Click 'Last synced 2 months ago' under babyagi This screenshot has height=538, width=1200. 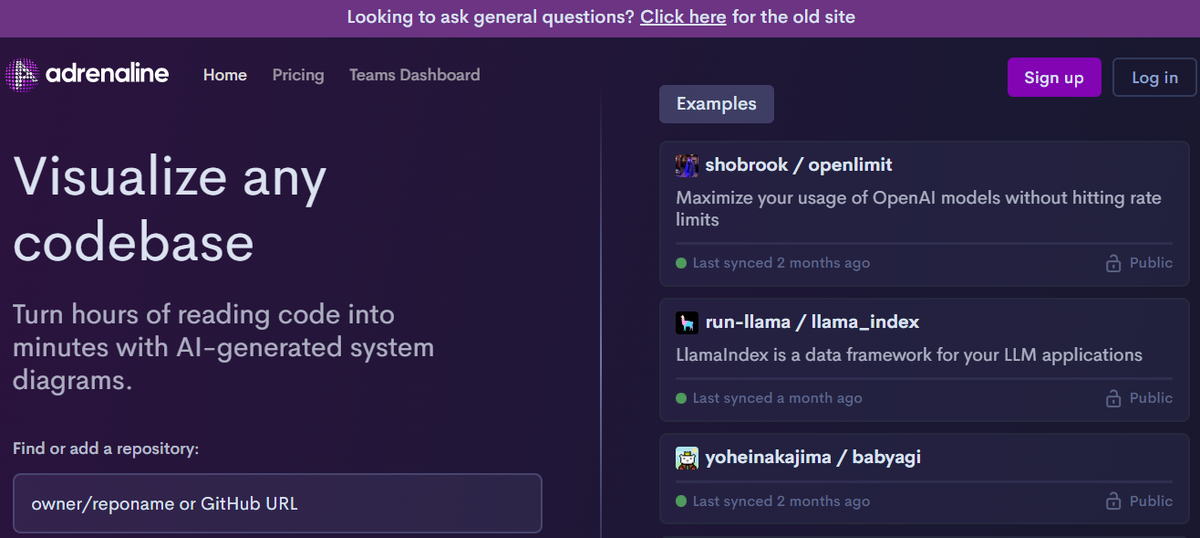(781, 501)
